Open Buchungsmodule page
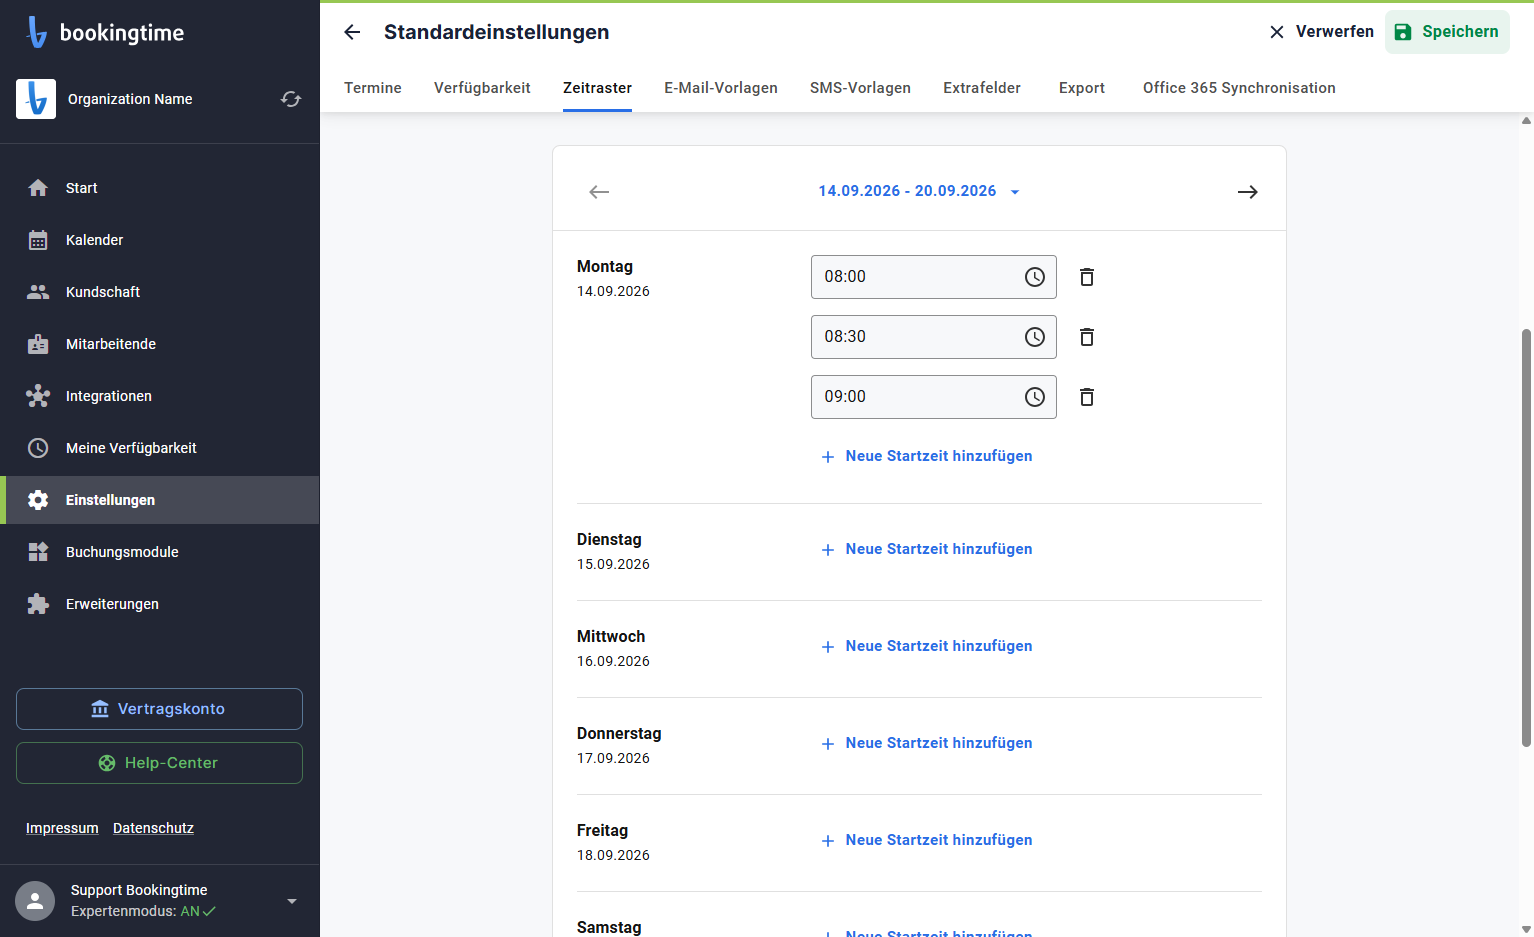Viewport: 1534px width, 937px height. (160, 552)
